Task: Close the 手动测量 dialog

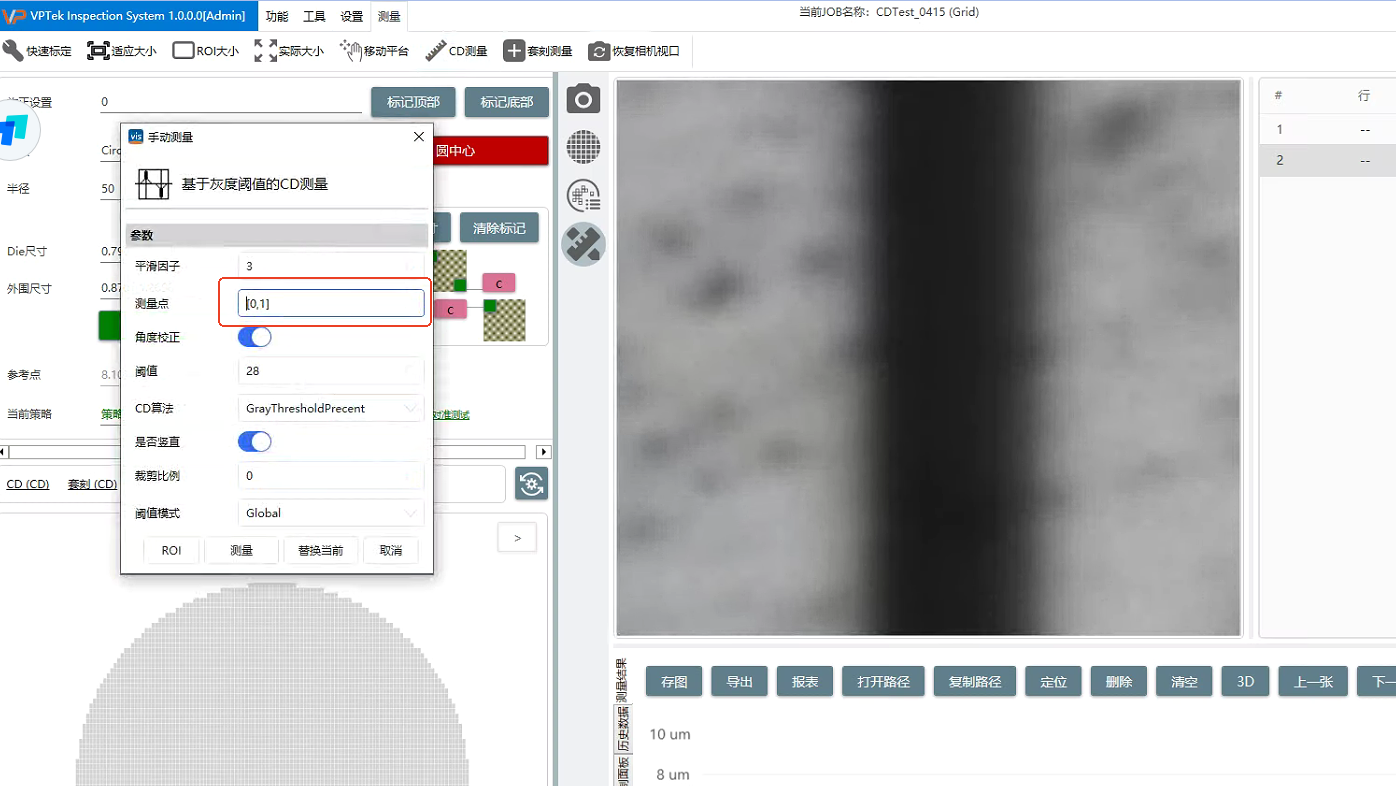Action: (x=419, y=137)
